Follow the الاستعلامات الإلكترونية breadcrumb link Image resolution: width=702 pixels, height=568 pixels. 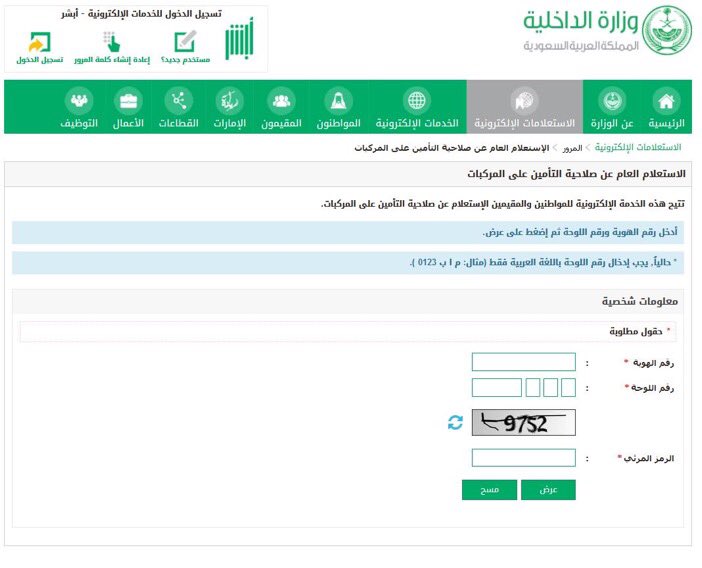pos(638,147)
